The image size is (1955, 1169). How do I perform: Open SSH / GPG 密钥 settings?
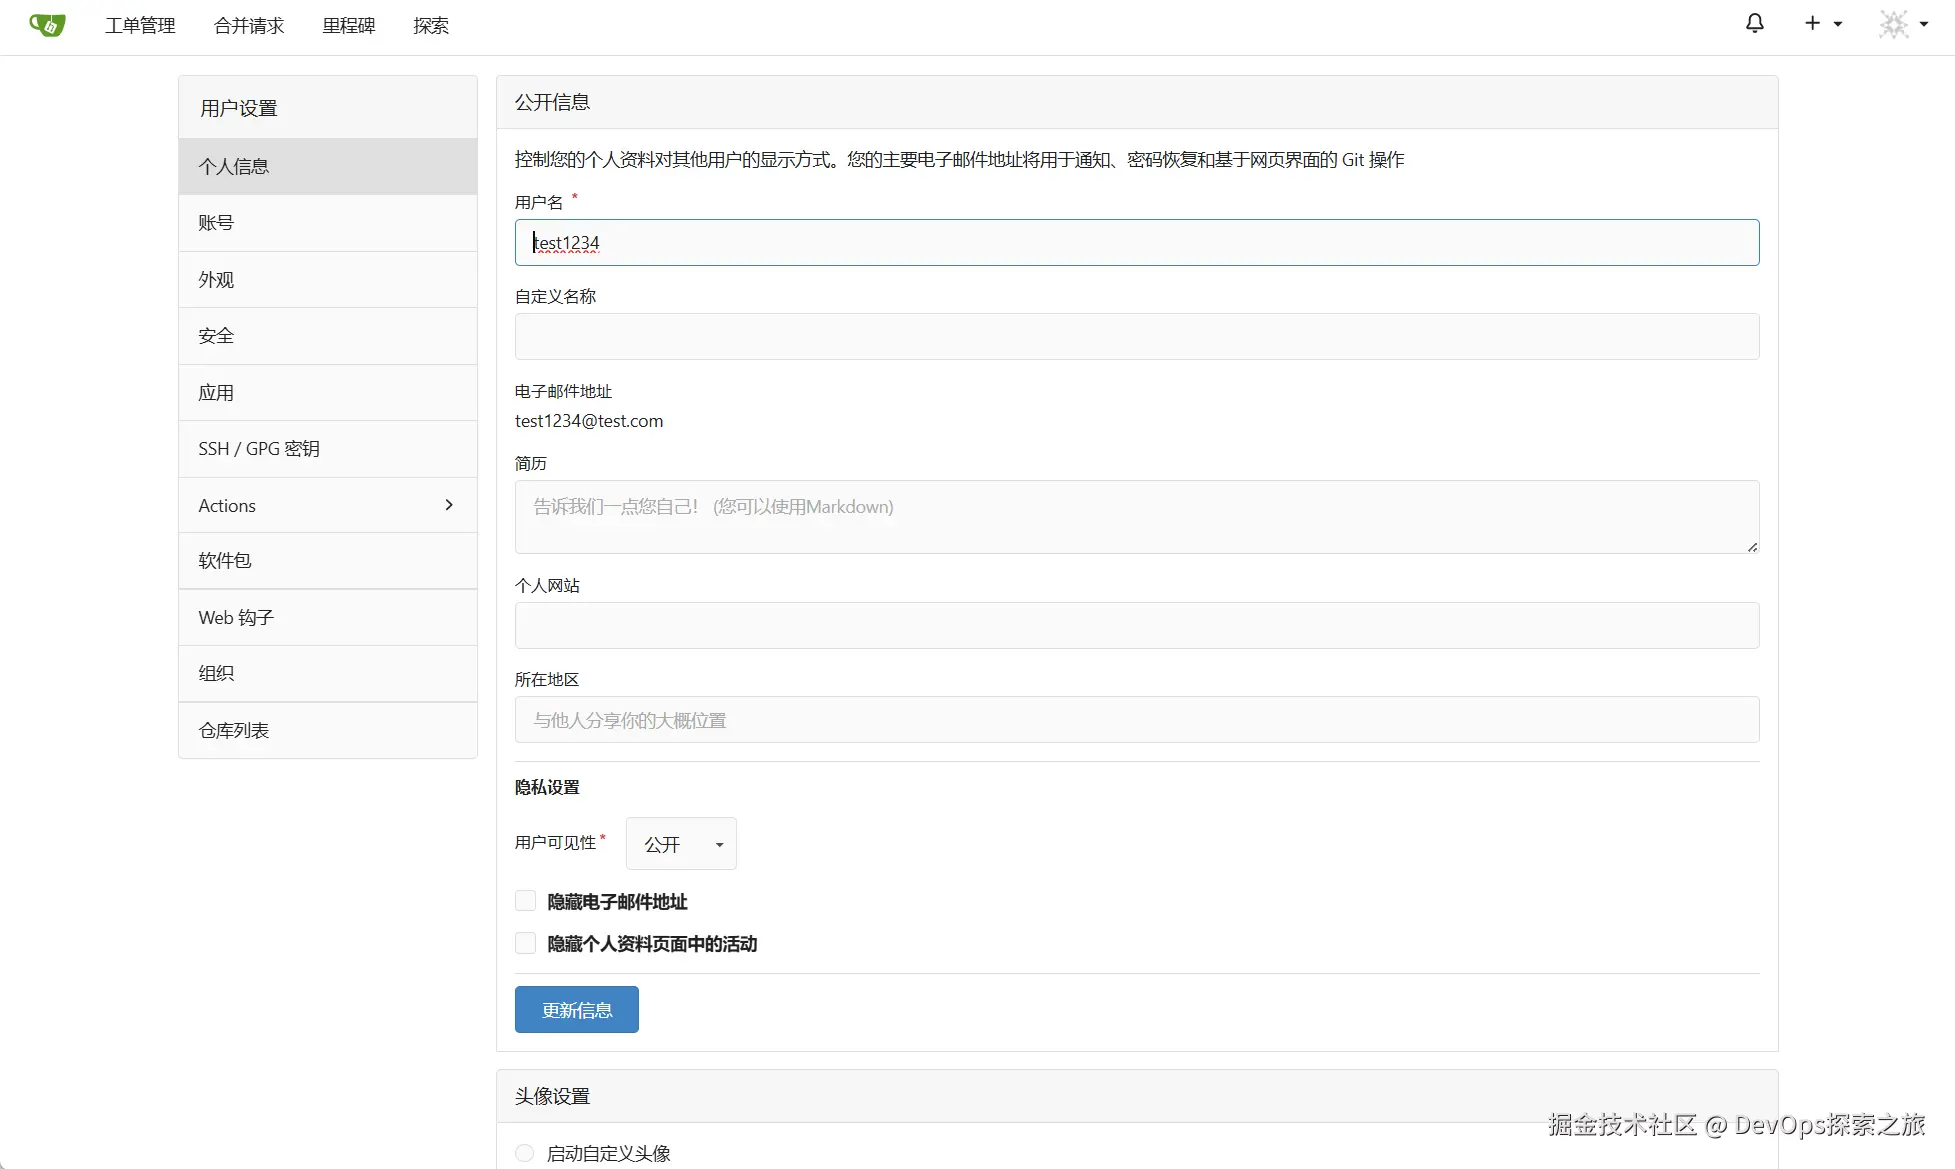tap(259, 449)
